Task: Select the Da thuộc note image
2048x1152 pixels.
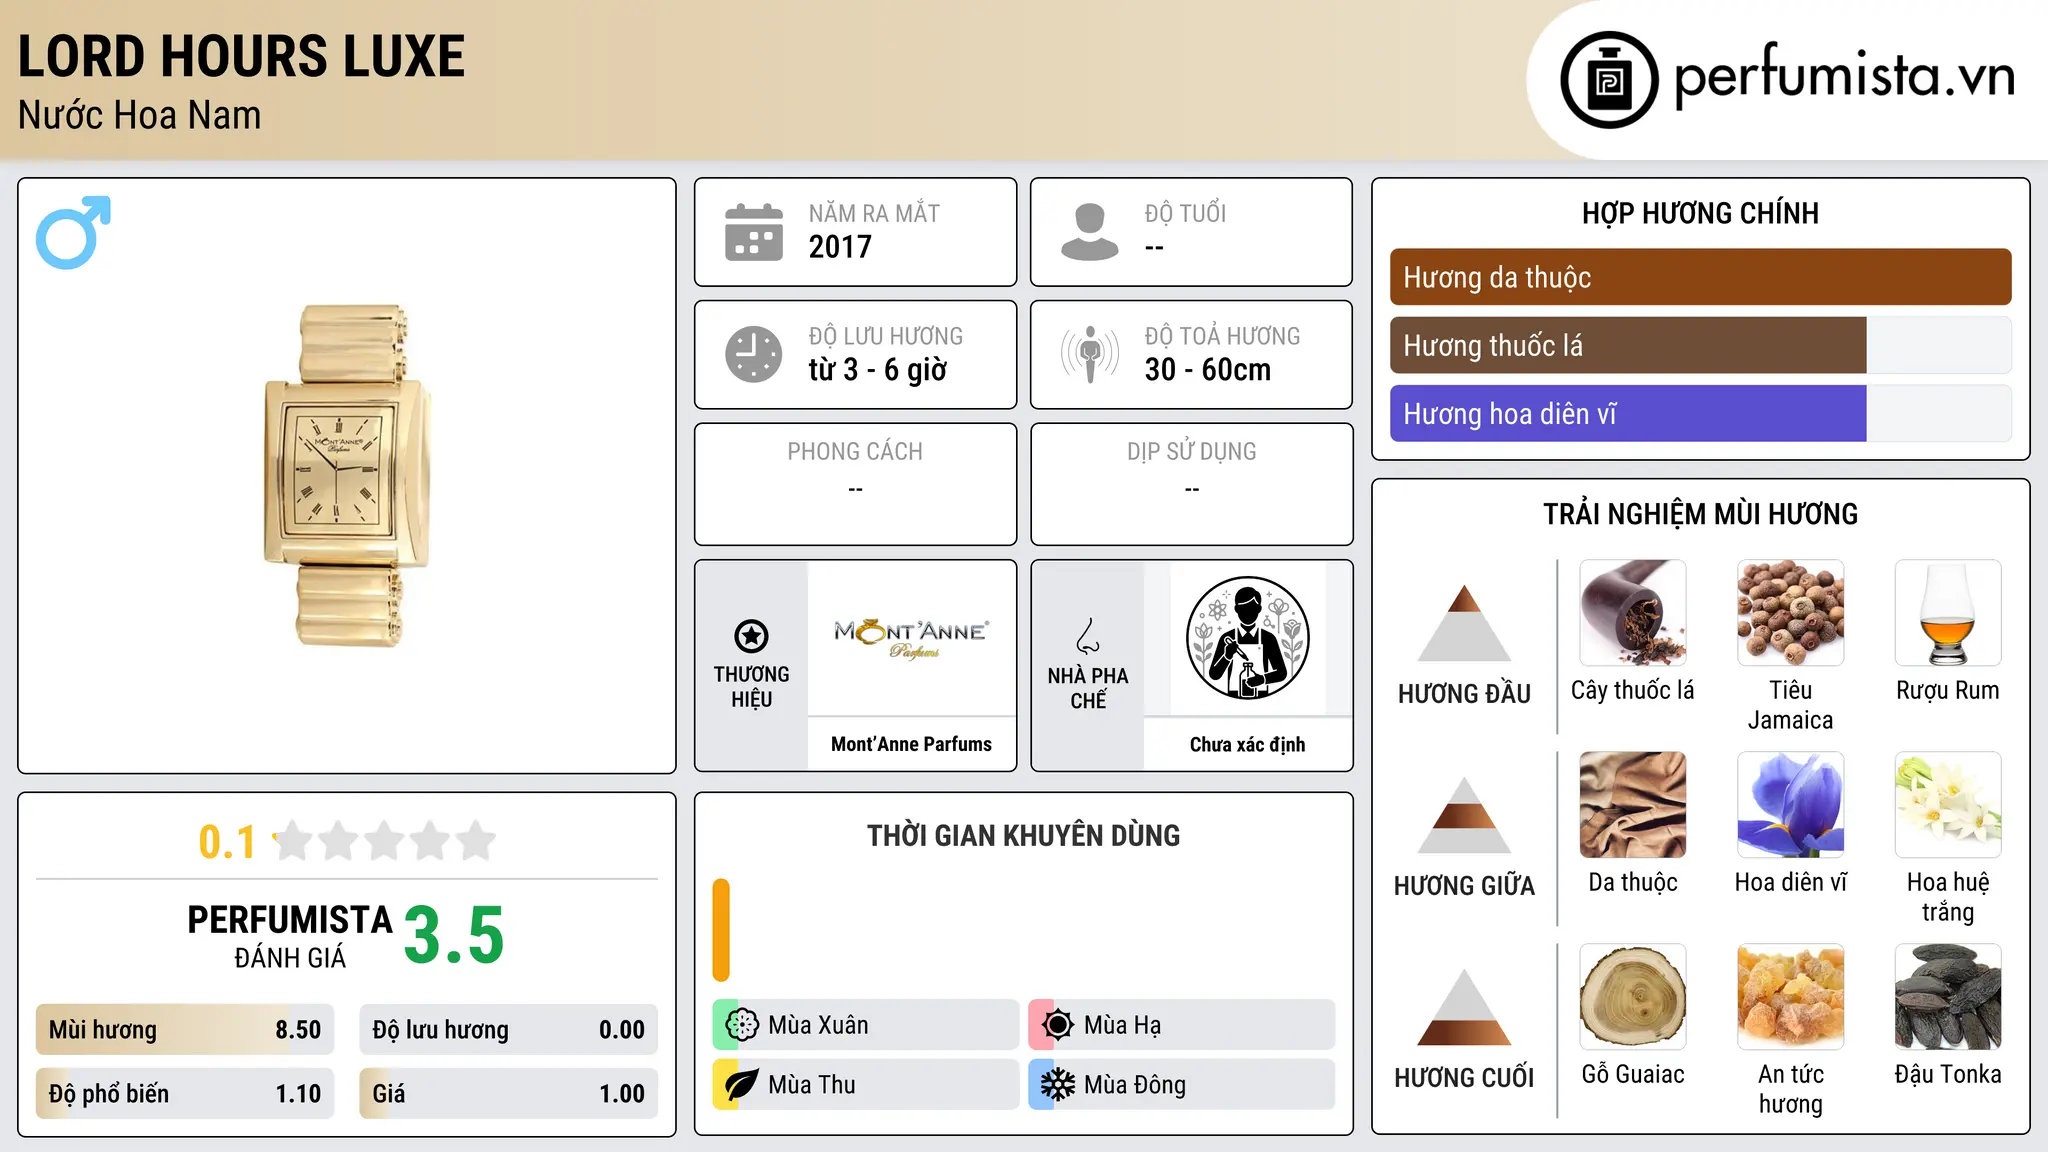Action: 1633,805
